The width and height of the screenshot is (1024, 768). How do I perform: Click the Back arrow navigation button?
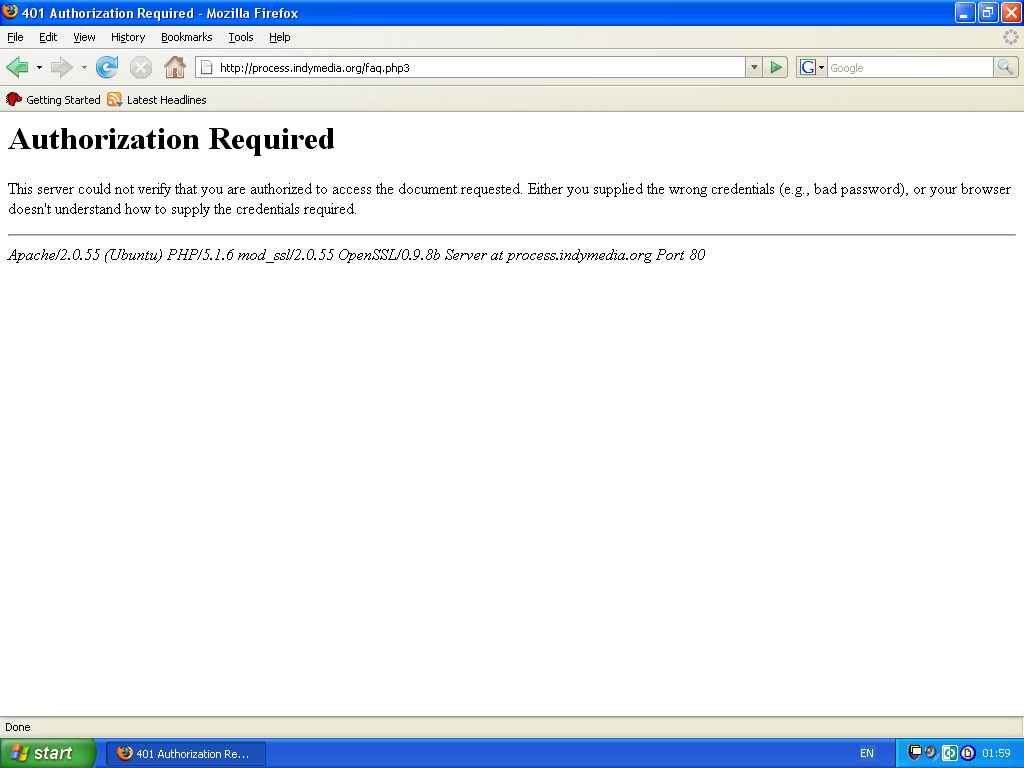tap(17, 67)
